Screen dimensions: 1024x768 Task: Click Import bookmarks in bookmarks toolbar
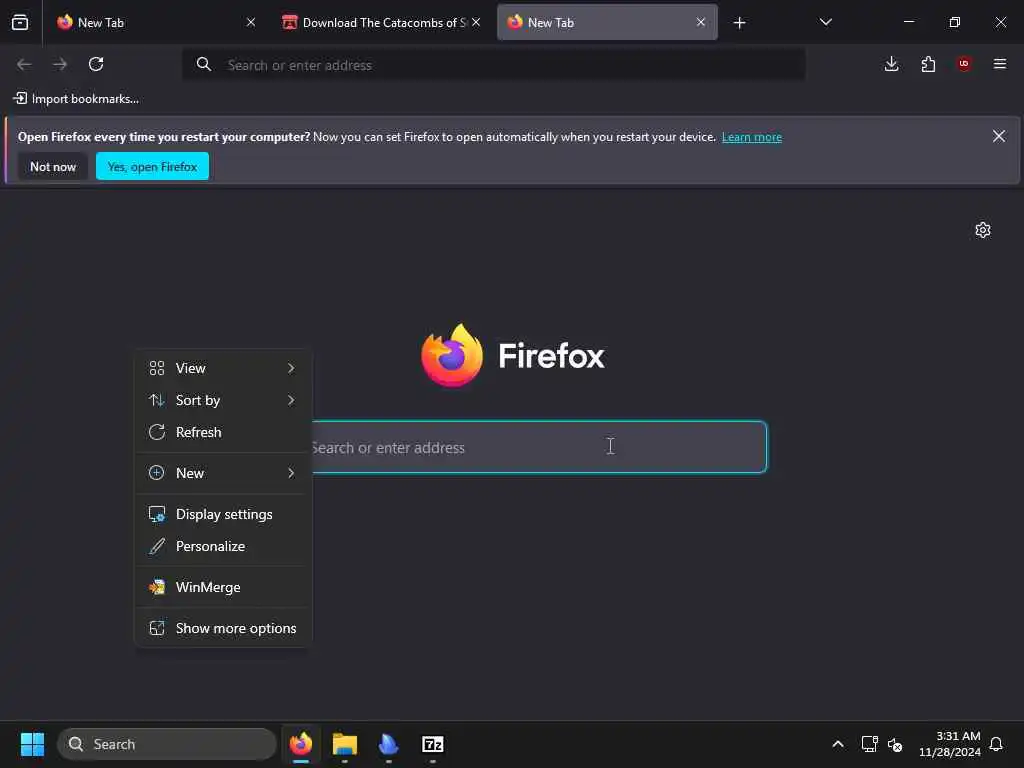(x=76, y=99)
